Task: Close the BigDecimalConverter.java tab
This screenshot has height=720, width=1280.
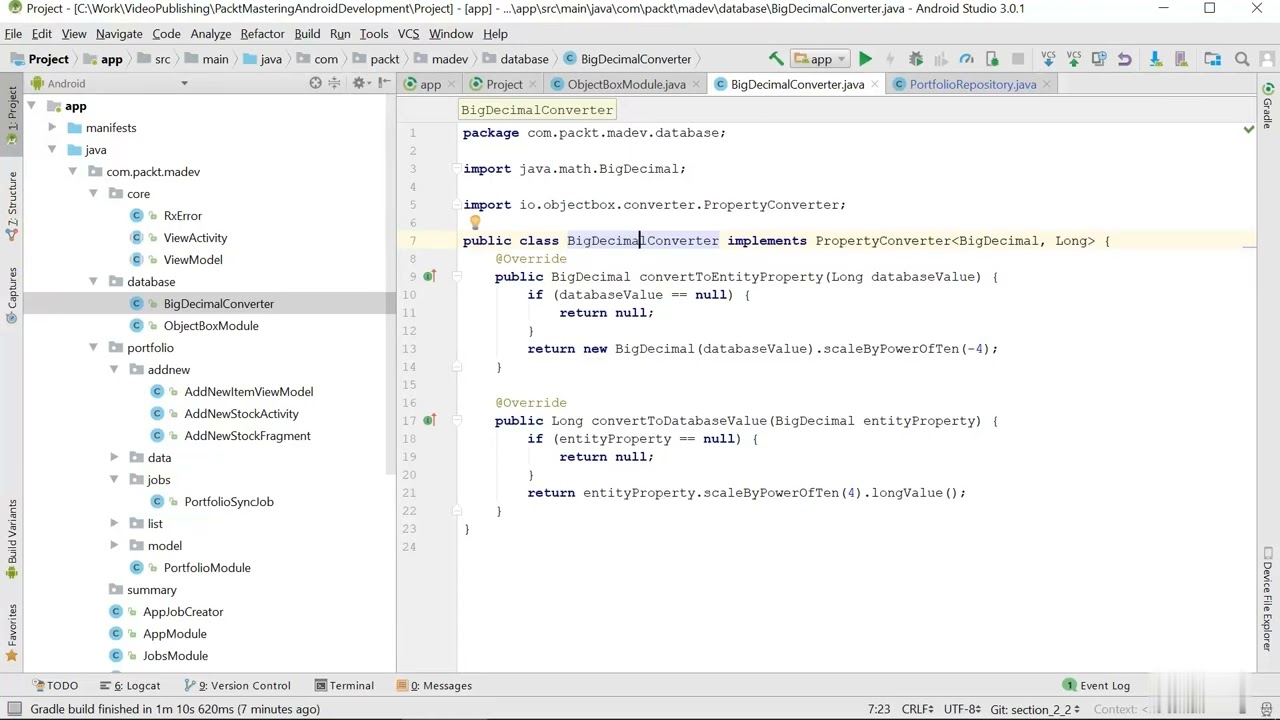Action: click(875, 84)
